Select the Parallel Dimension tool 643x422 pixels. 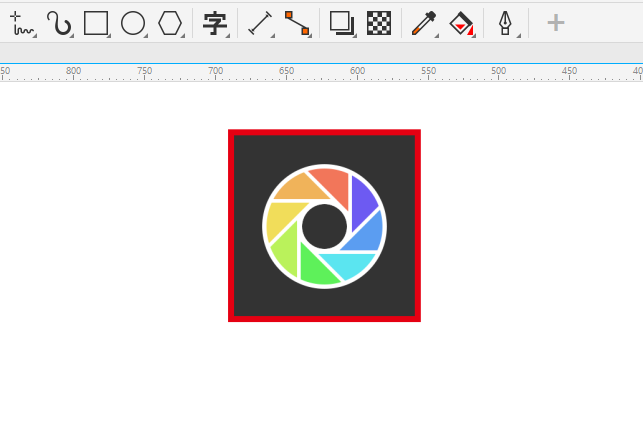tap(260, 23)
